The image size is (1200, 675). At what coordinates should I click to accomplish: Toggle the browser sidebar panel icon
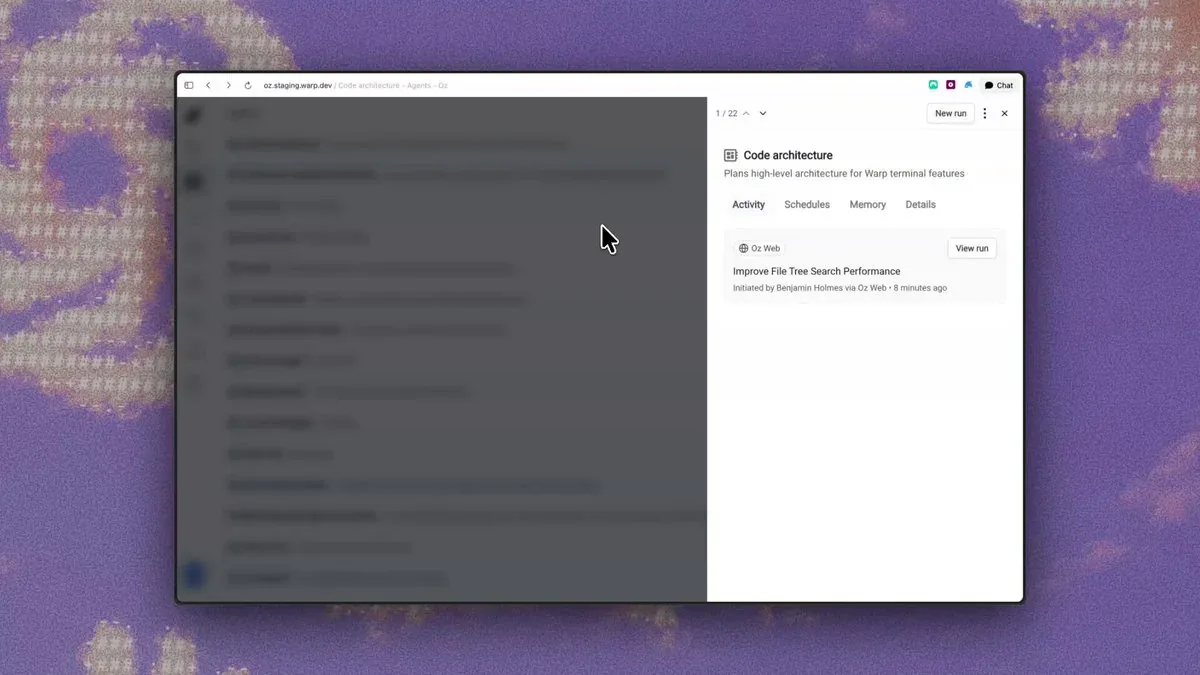189,86
